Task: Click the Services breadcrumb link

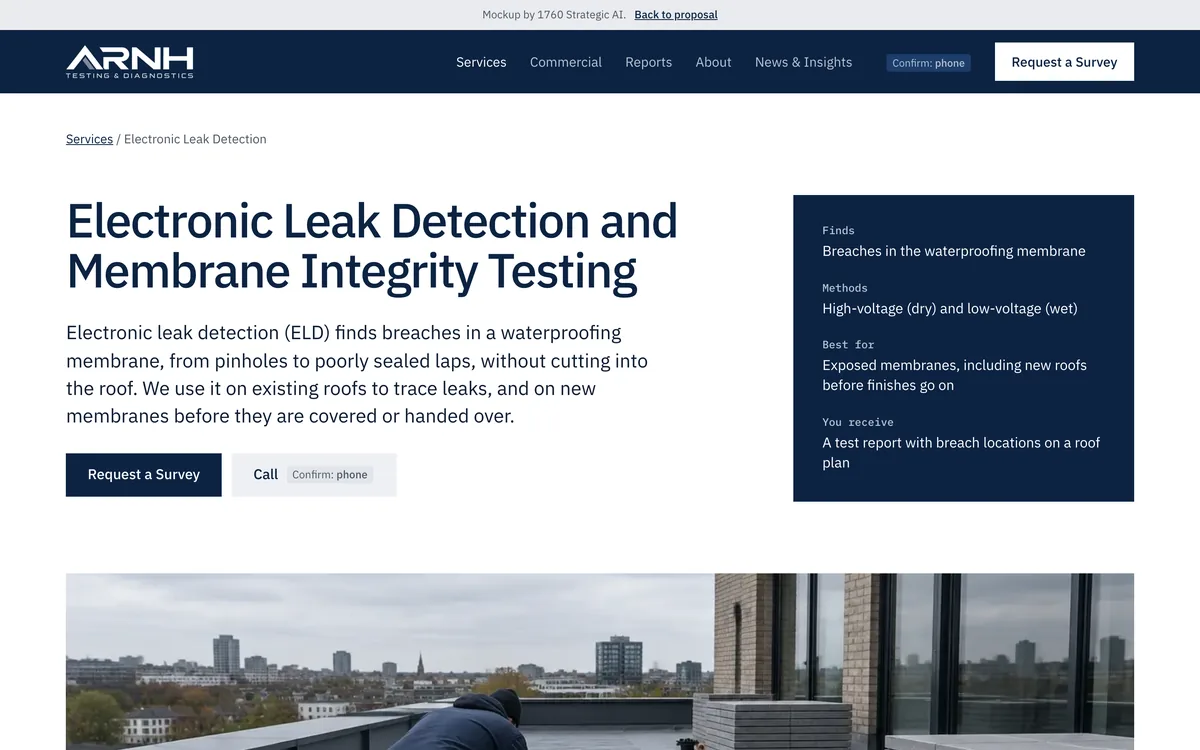Action: [89, 139]
